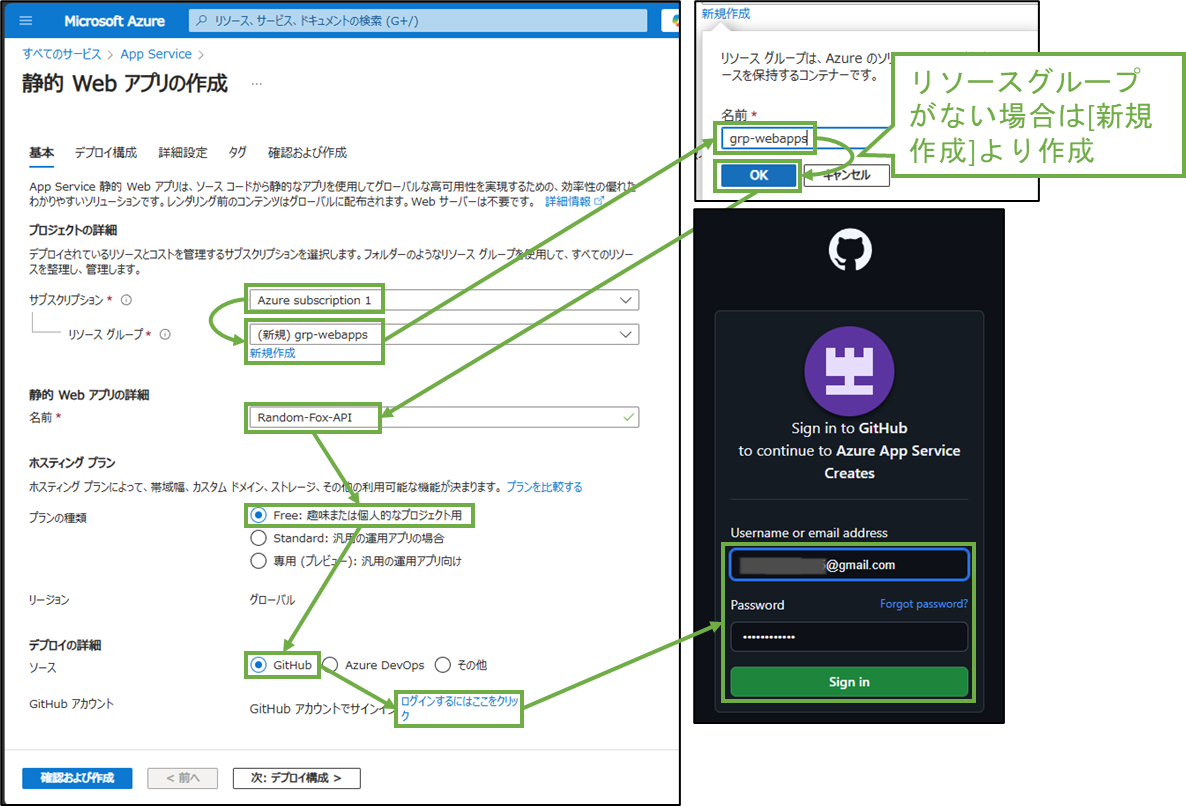Expand the resource group grp-webapps dropdown
Screen dimensions: 1186x806
pyautogui.click(x=444, y=334)
